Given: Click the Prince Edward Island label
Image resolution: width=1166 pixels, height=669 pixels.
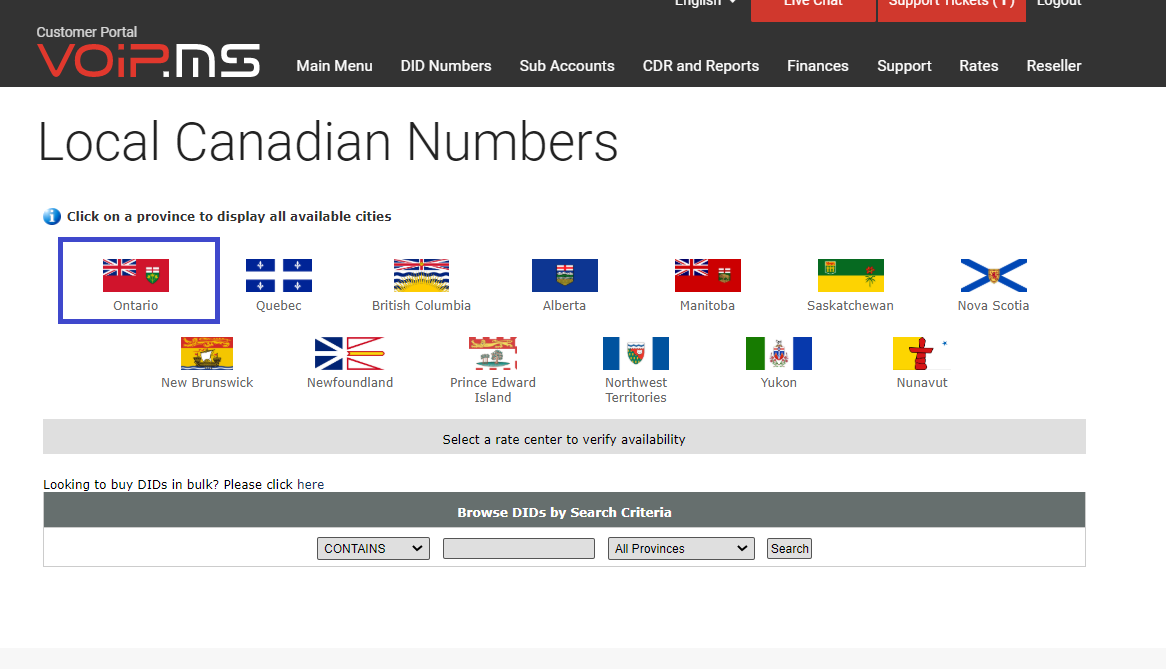Looking at the screenshot, I should (493, 390).
